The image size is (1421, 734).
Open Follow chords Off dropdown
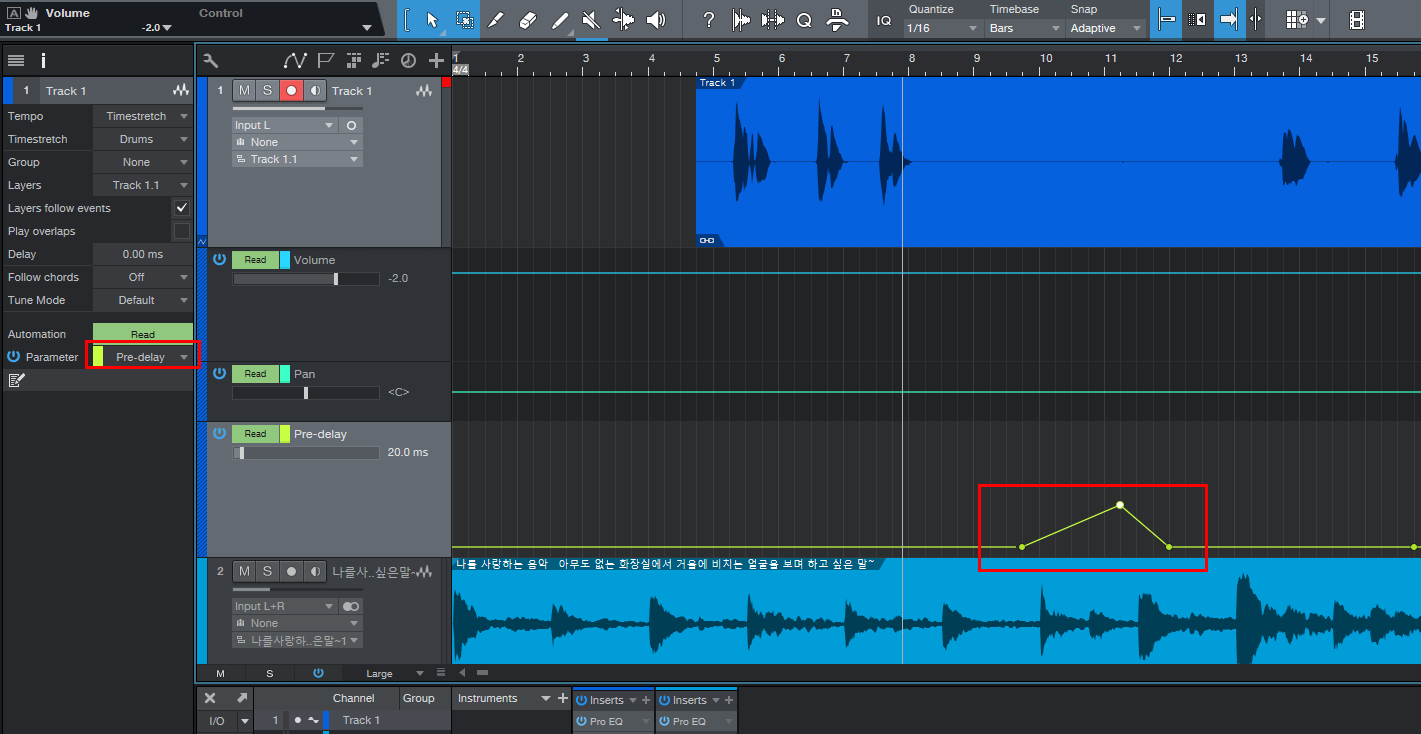pyautogui.click(x=142, y=277)
